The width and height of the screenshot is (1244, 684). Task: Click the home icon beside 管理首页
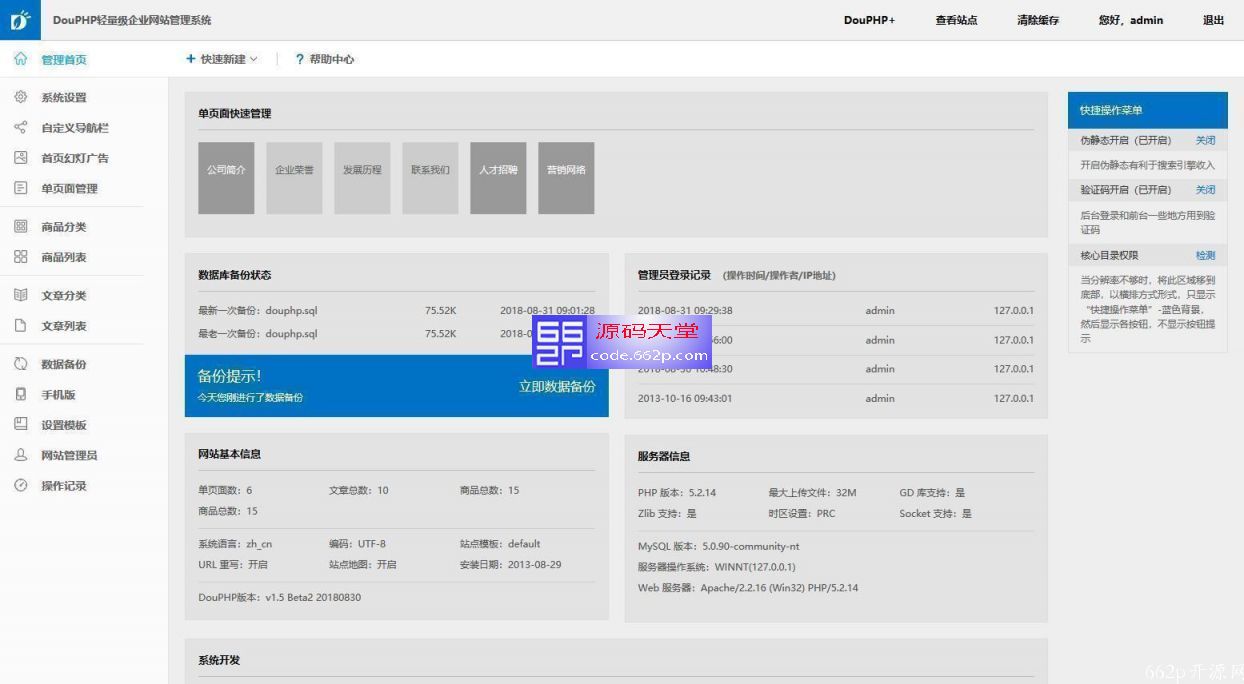click(x=20, y=59)
